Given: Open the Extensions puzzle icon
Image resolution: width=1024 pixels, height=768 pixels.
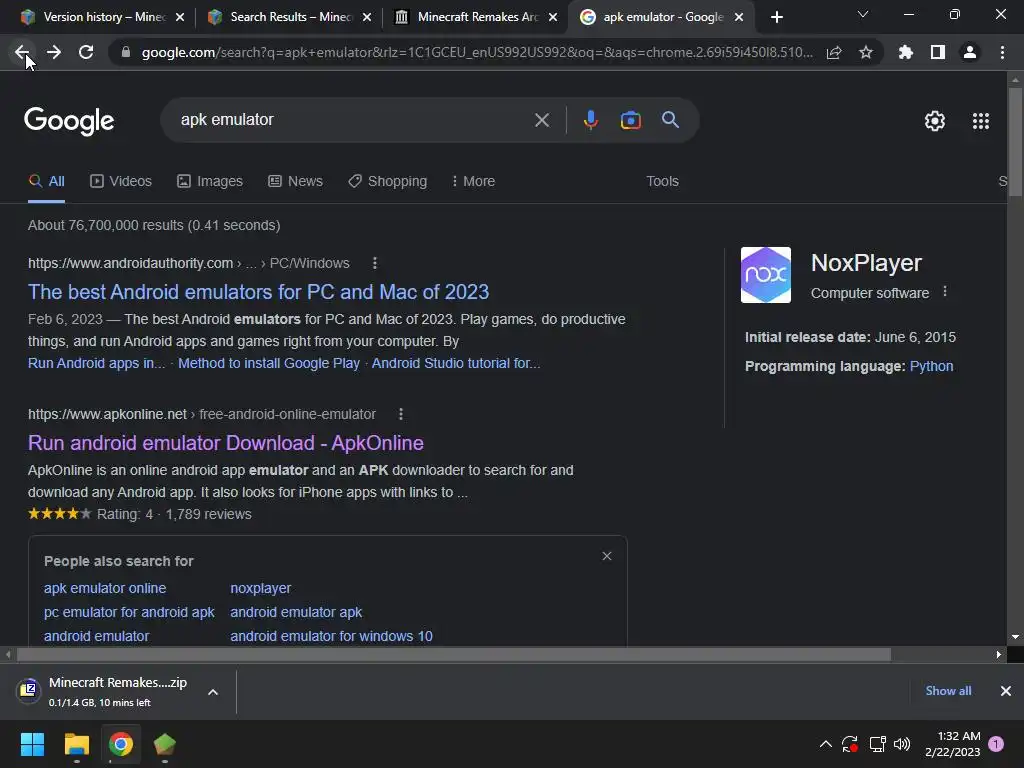Looking at the screenshot, I should (906, 52).
